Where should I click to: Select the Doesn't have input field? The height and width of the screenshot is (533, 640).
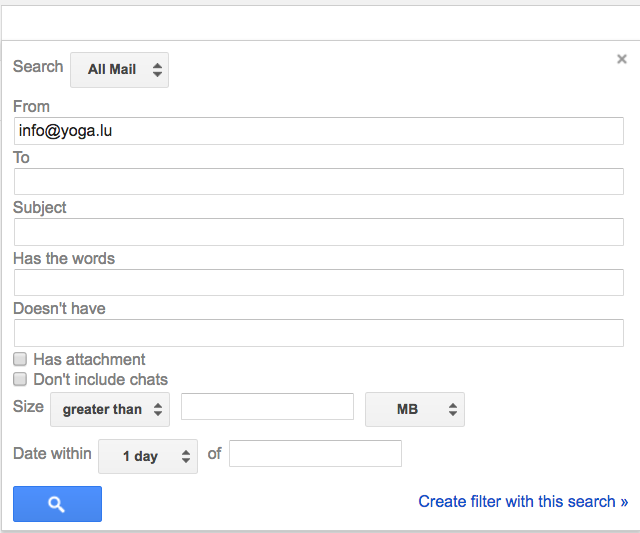319,333
